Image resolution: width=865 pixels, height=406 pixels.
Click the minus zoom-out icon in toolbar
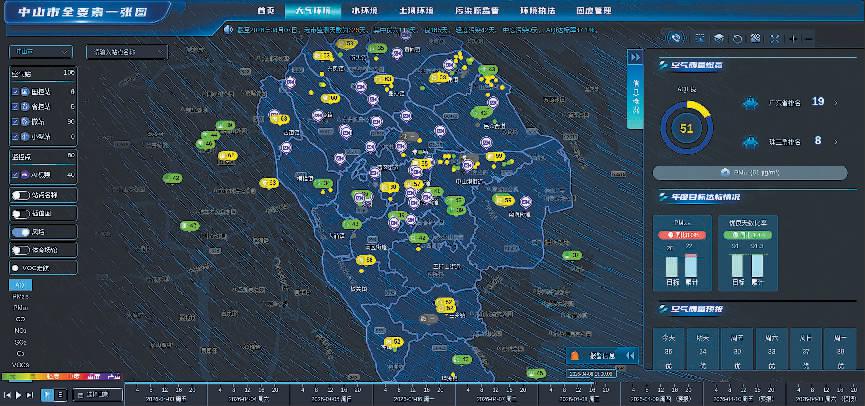tap(809, 38)
